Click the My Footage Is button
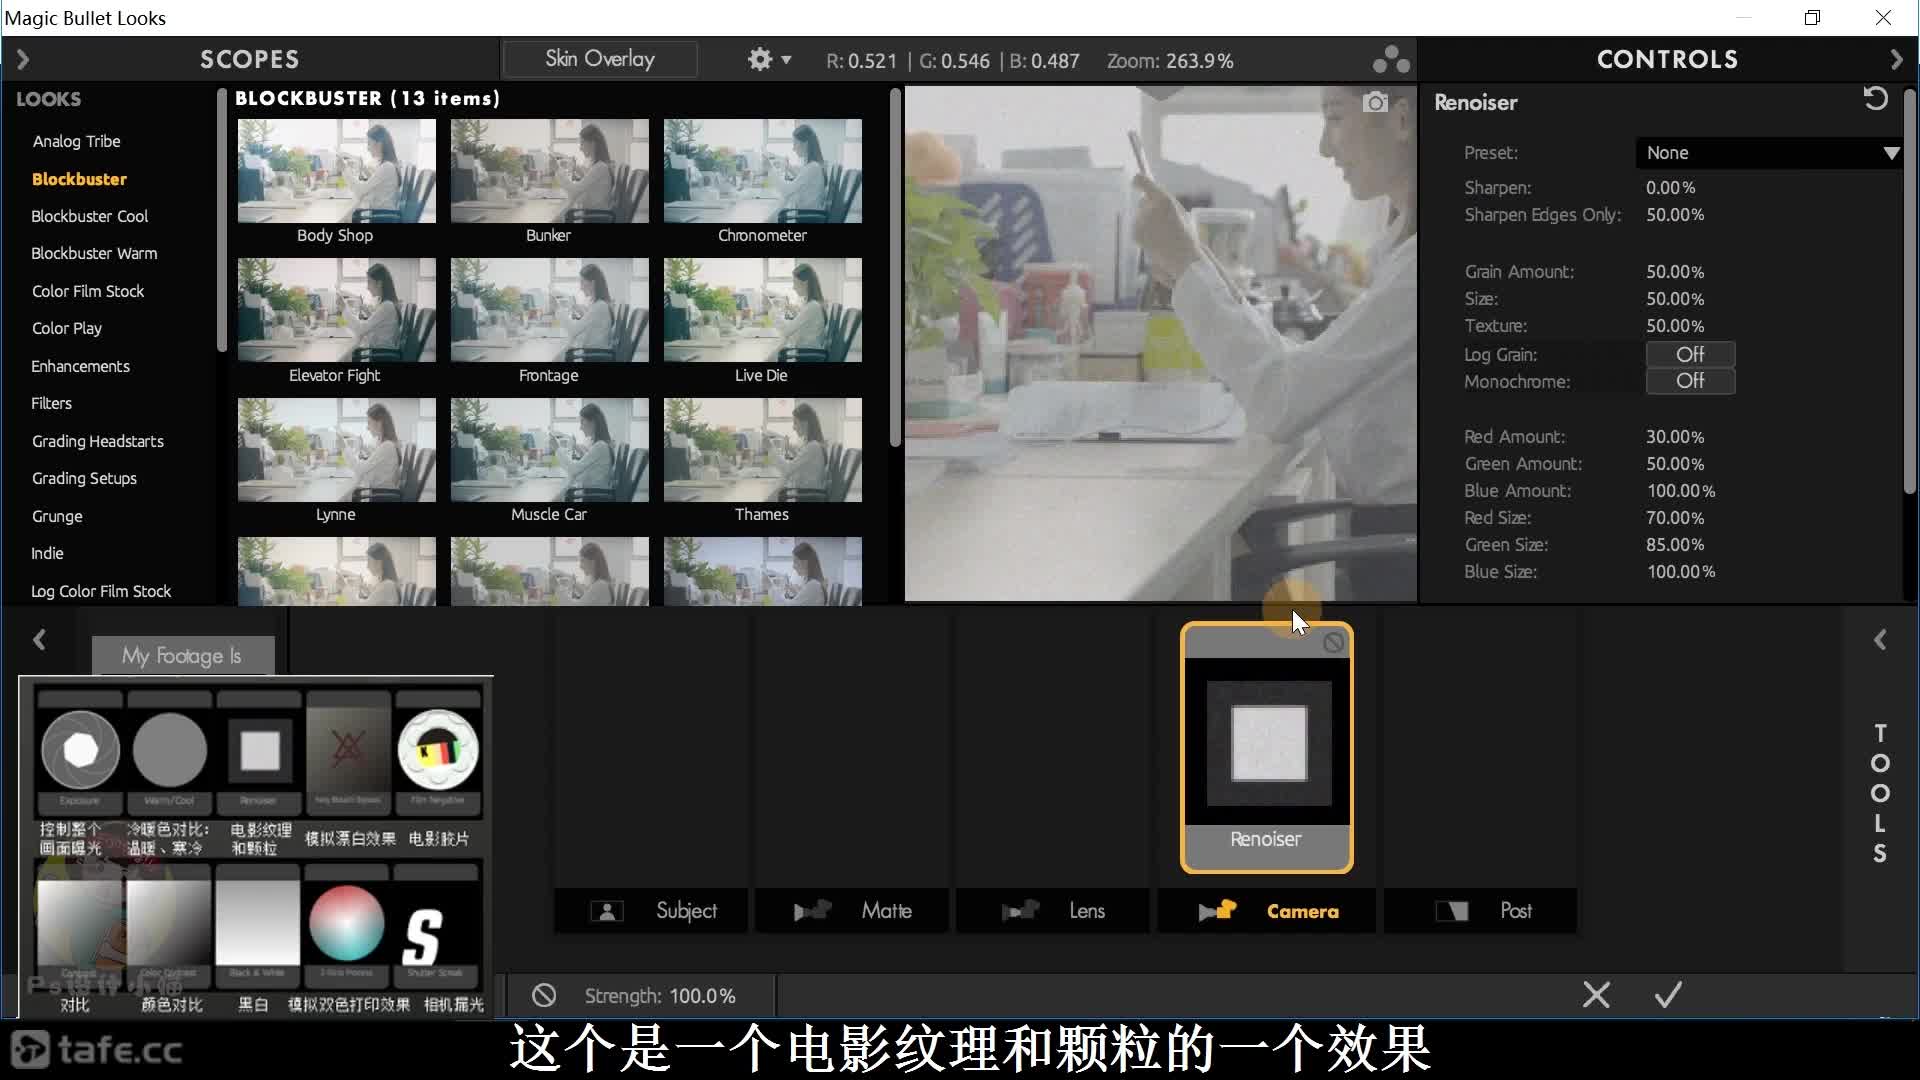The height and width of the screenshot is (1080, 1920). (182, 656)
